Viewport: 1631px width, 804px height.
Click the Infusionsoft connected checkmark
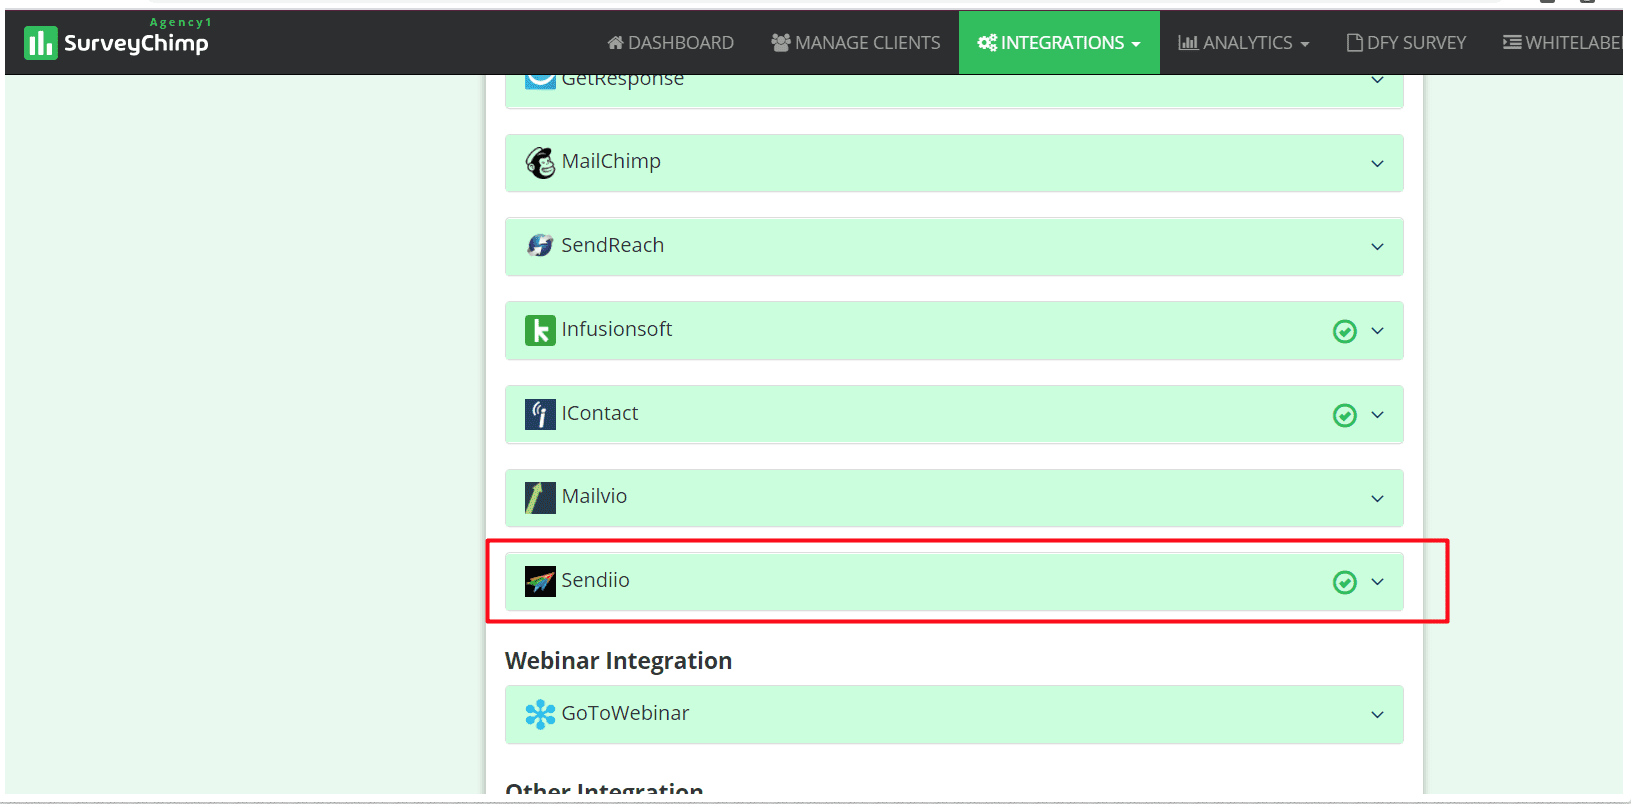tap(1344, 331)
